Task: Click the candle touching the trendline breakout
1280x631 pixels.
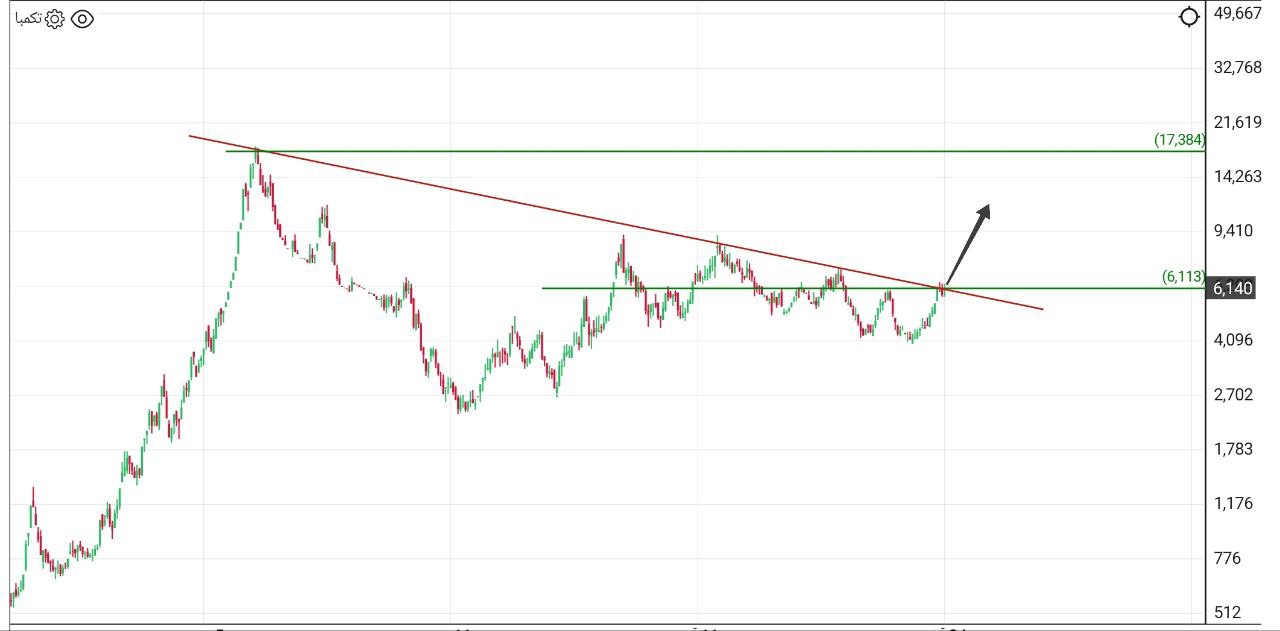Action: [x=940, y=290]
